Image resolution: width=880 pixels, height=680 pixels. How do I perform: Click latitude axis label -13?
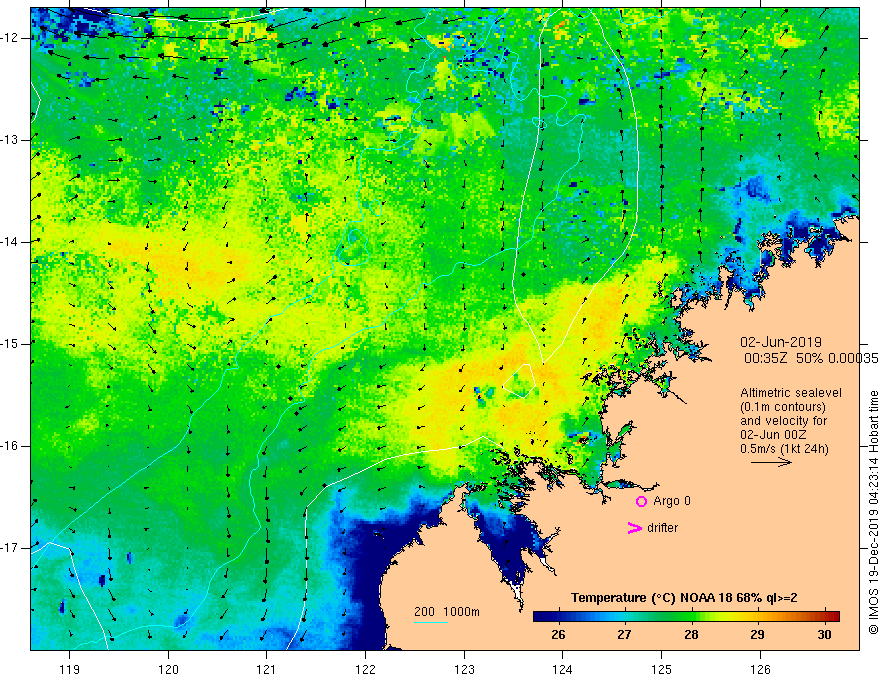tap(11, 140)
